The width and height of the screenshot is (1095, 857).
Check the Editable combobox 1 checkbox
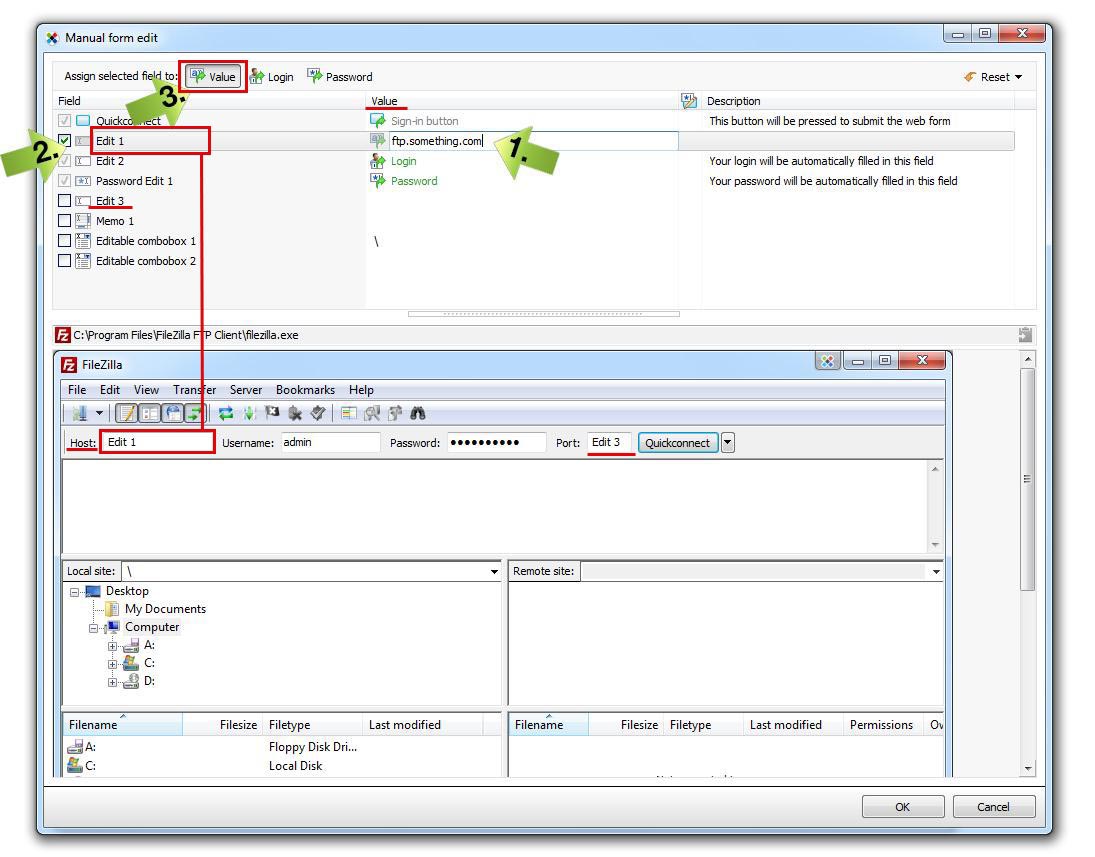(x=64, y=241)
